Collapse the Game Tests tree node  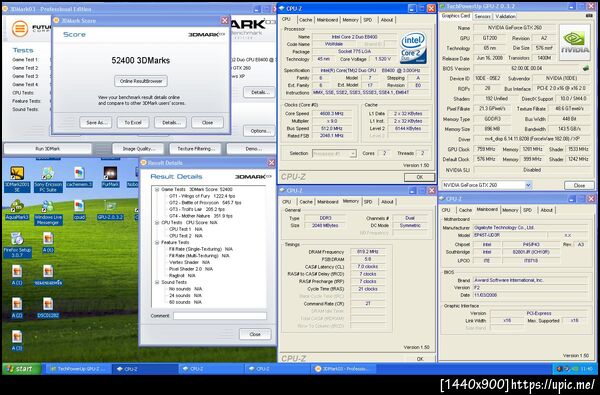[157, 189]
